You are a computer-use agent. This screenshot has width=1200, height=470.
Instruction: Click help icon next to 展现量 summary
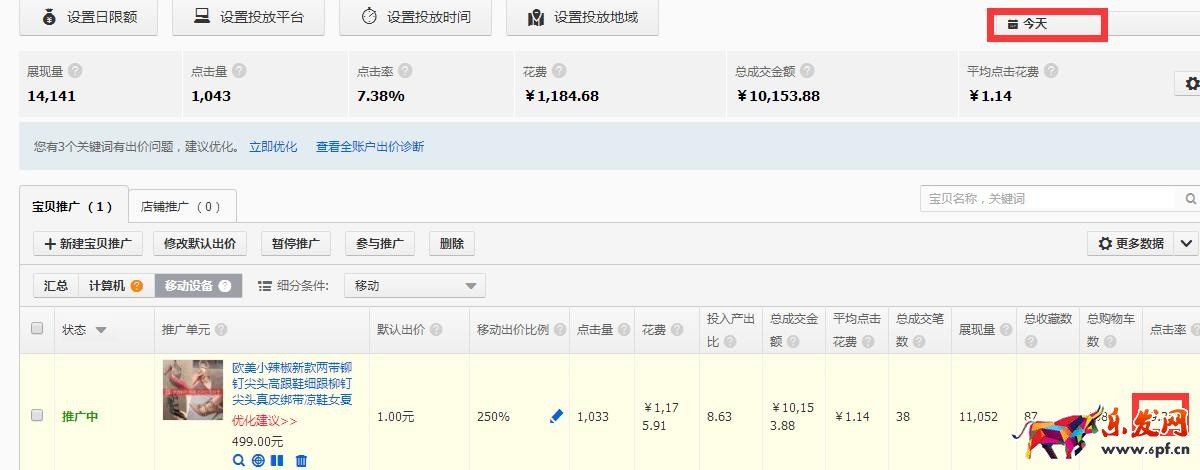[75, 71]
